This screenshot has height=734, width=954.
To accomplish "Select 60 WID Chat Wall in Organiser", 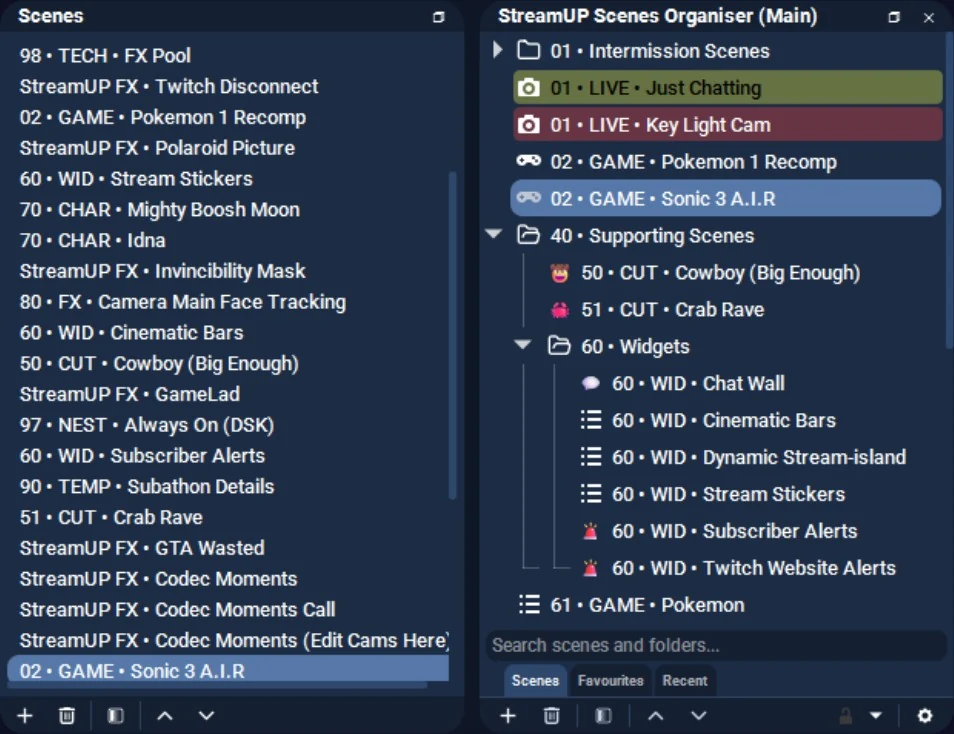I will [x=698, y=383].
